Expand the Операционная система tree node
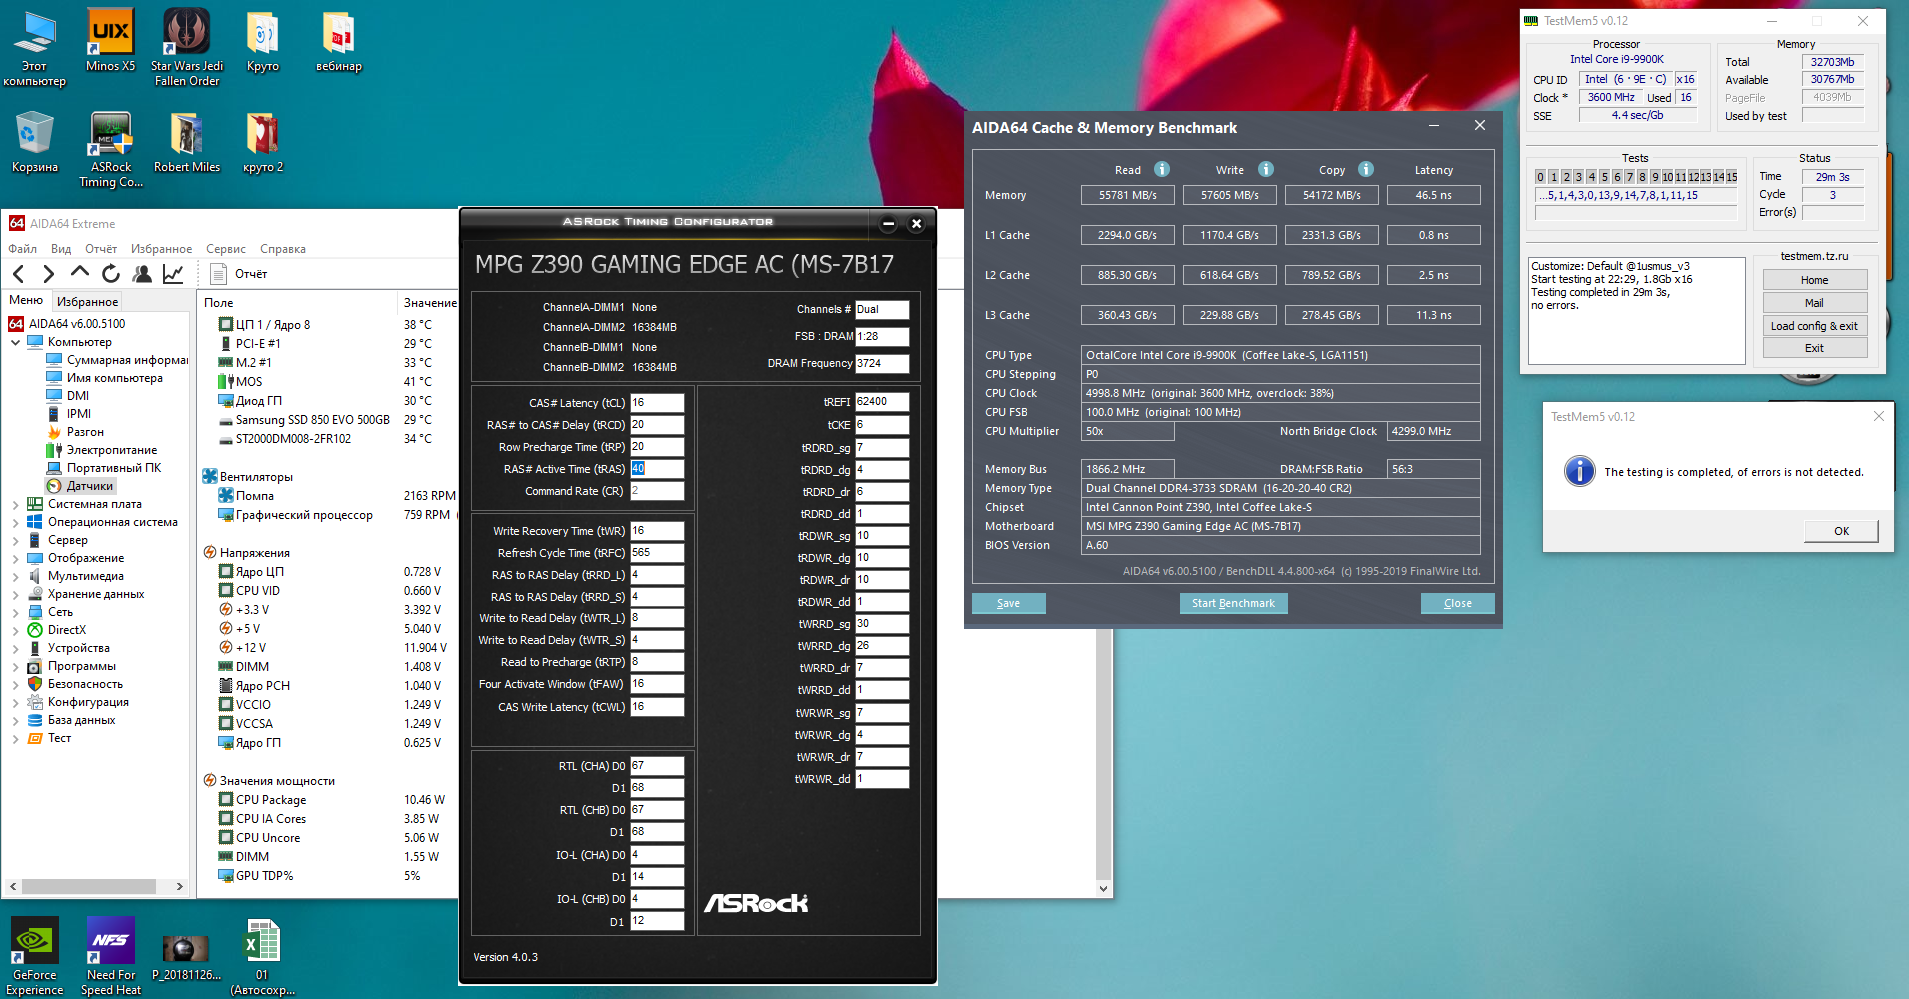The image size is (1909, 999). click(16, 522)
